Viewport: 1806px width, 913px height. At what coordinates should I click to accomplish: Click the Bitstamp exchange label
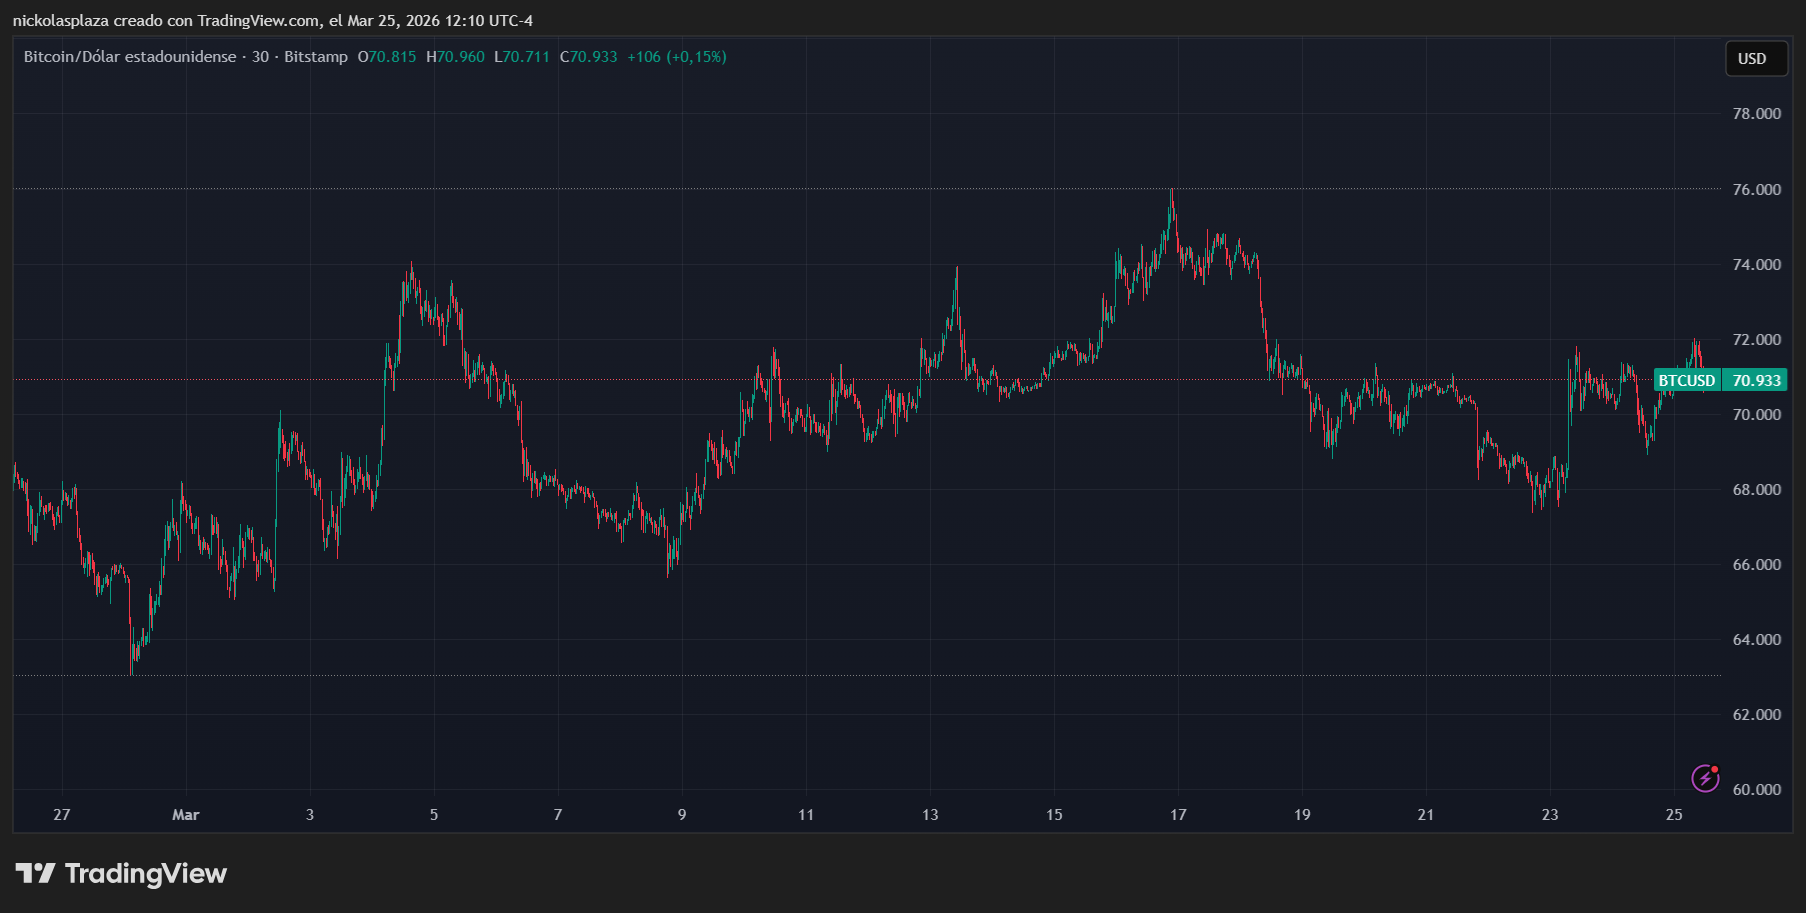pos(316,57)
